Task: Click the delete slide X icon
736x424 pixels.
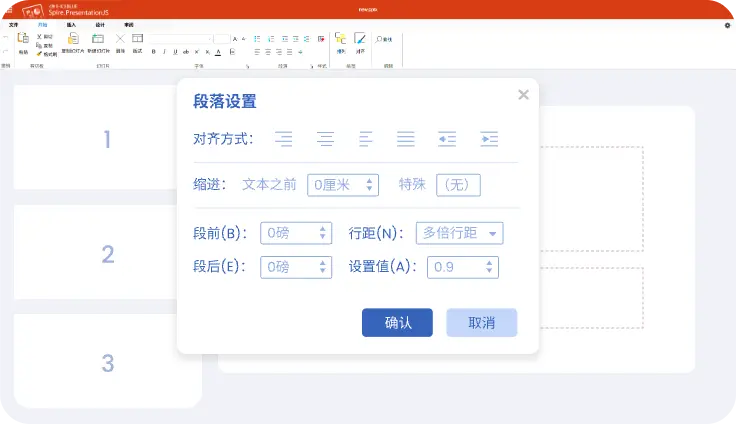Action: (120, 39)
